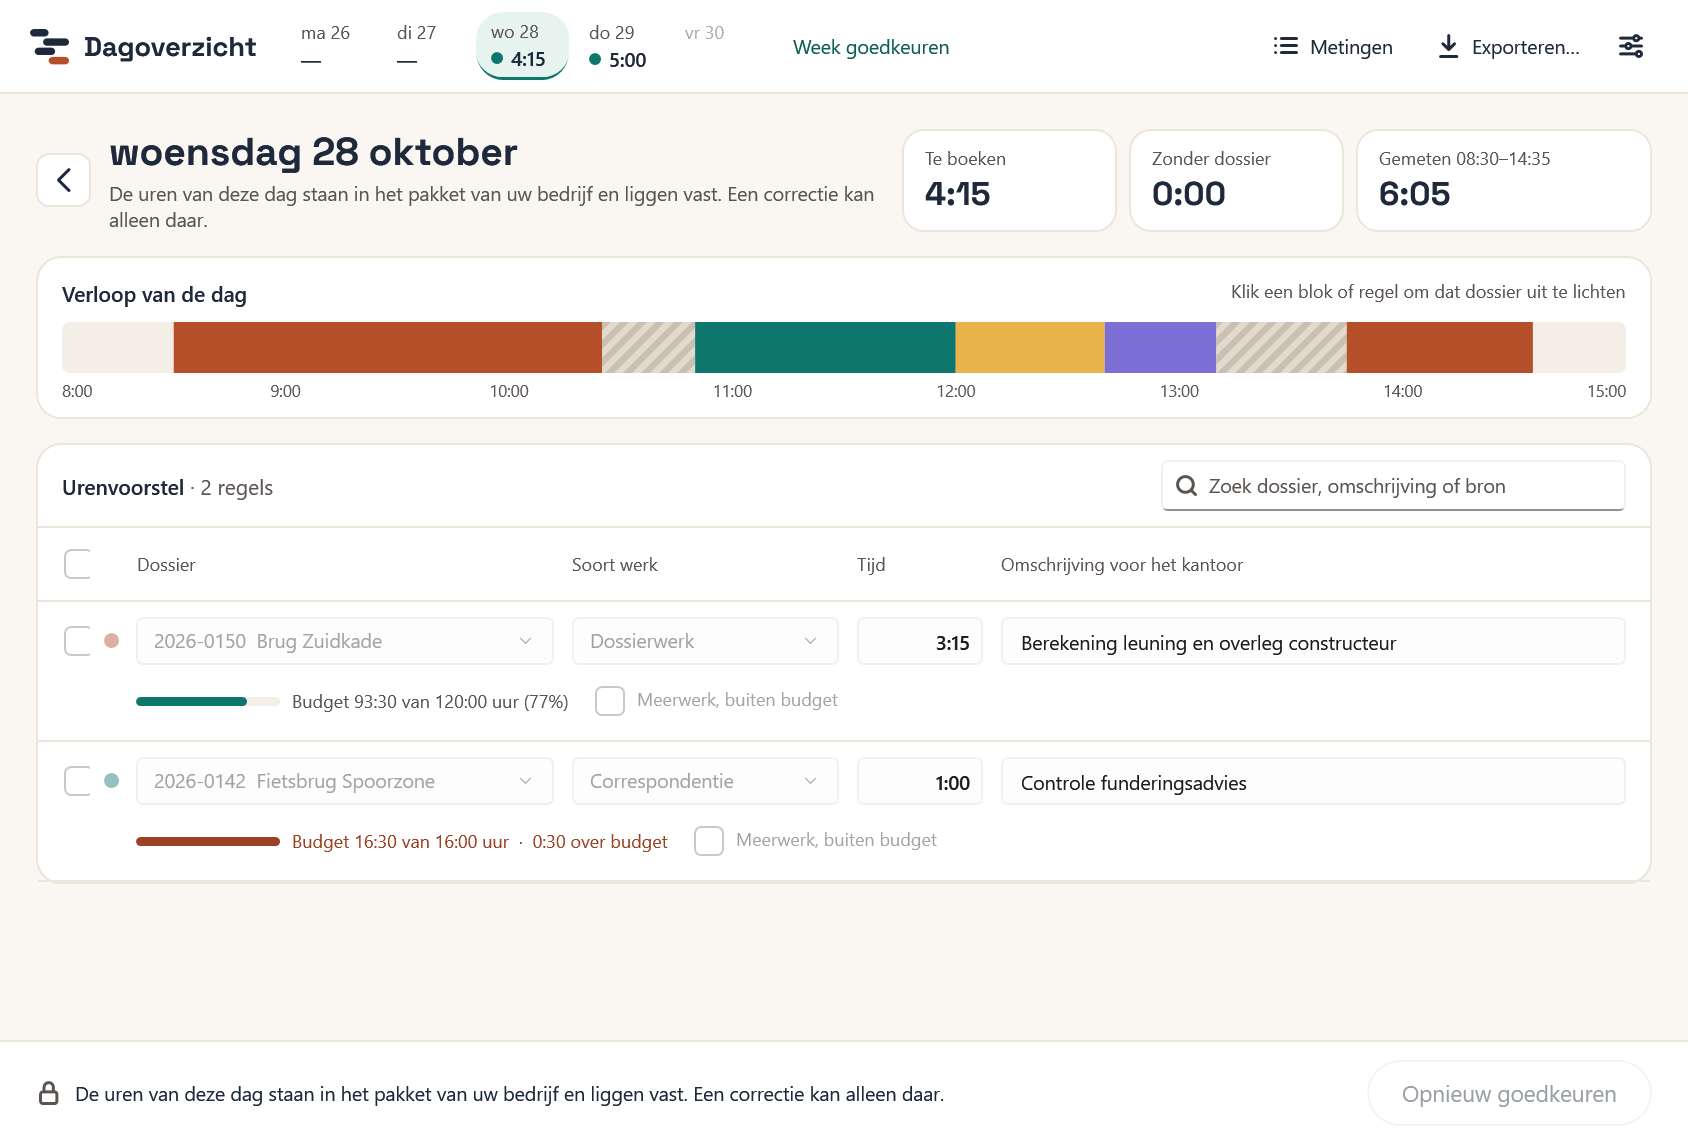Select the Fietsbrug Spoorzone row checkbox
This screenshot has height=1144, width=1688.
pos(78,781)
